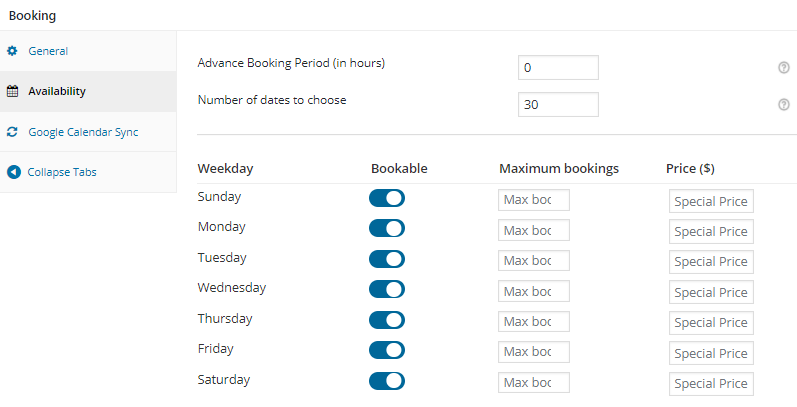Toggle Sunday bookable switch
Screen dimensions: 797x407
click(x=387, y=198)
